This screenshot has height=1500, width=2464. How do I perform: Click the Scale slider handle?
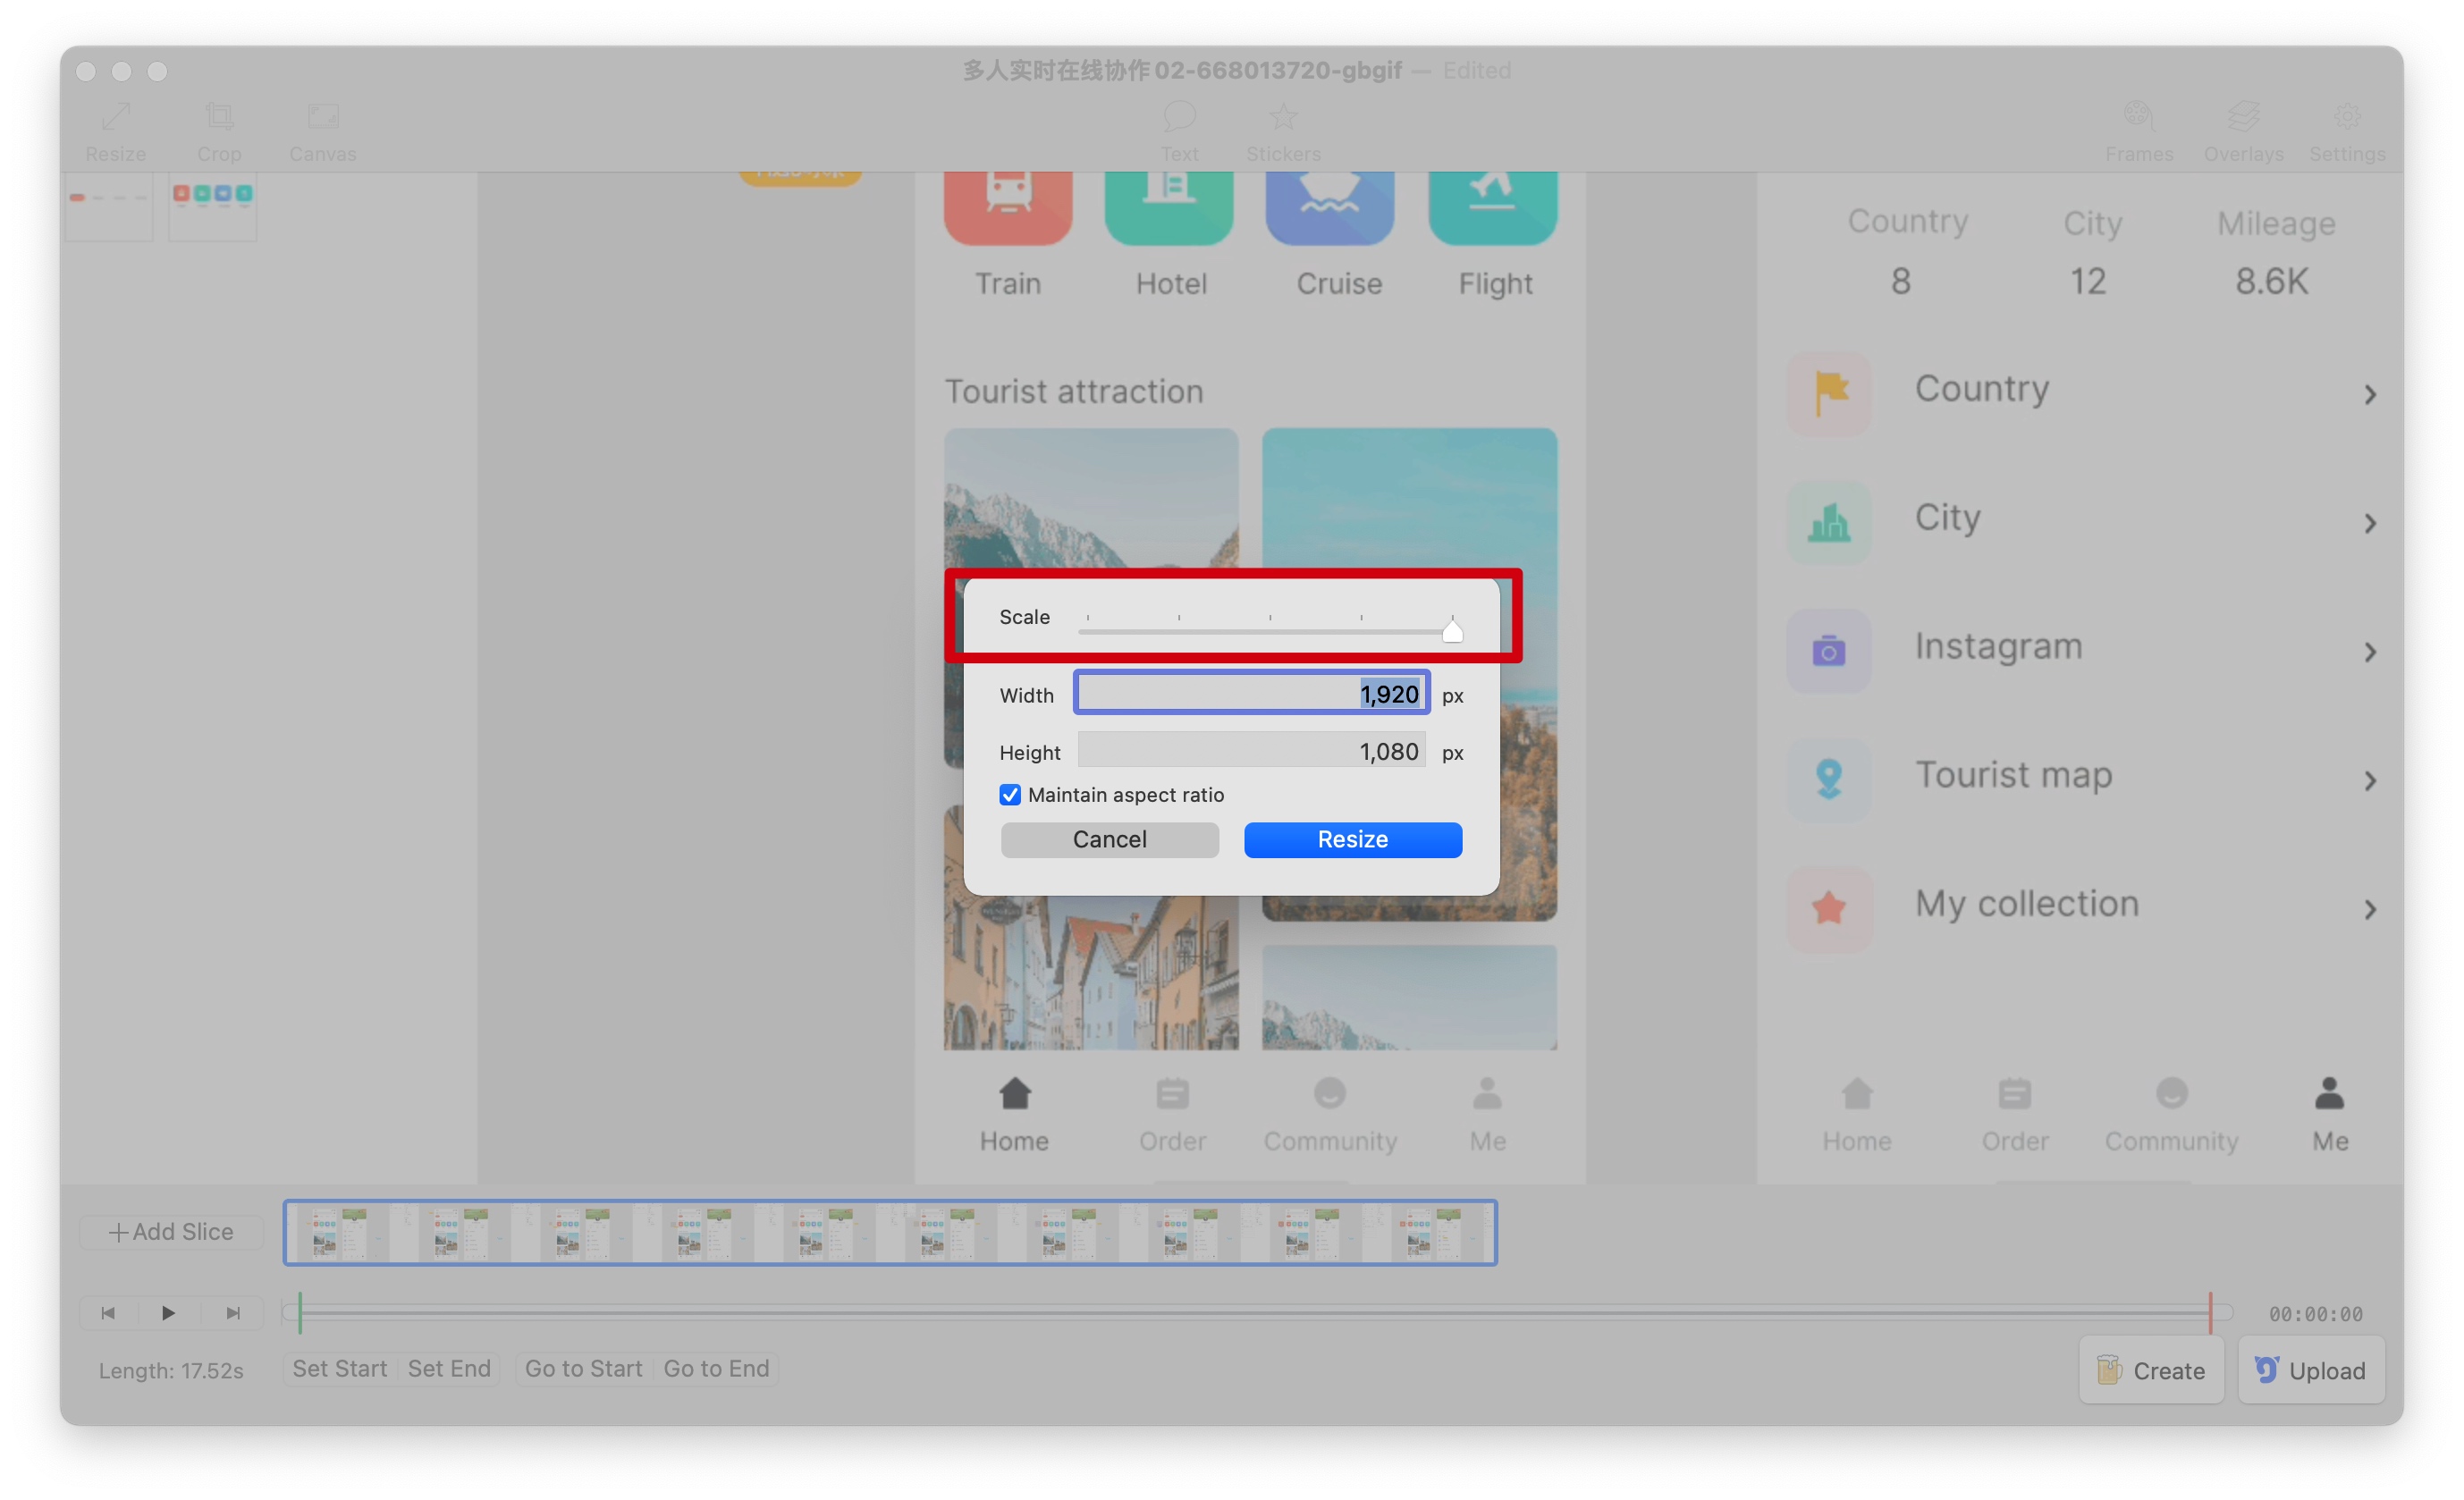(x=1452, y=631)
